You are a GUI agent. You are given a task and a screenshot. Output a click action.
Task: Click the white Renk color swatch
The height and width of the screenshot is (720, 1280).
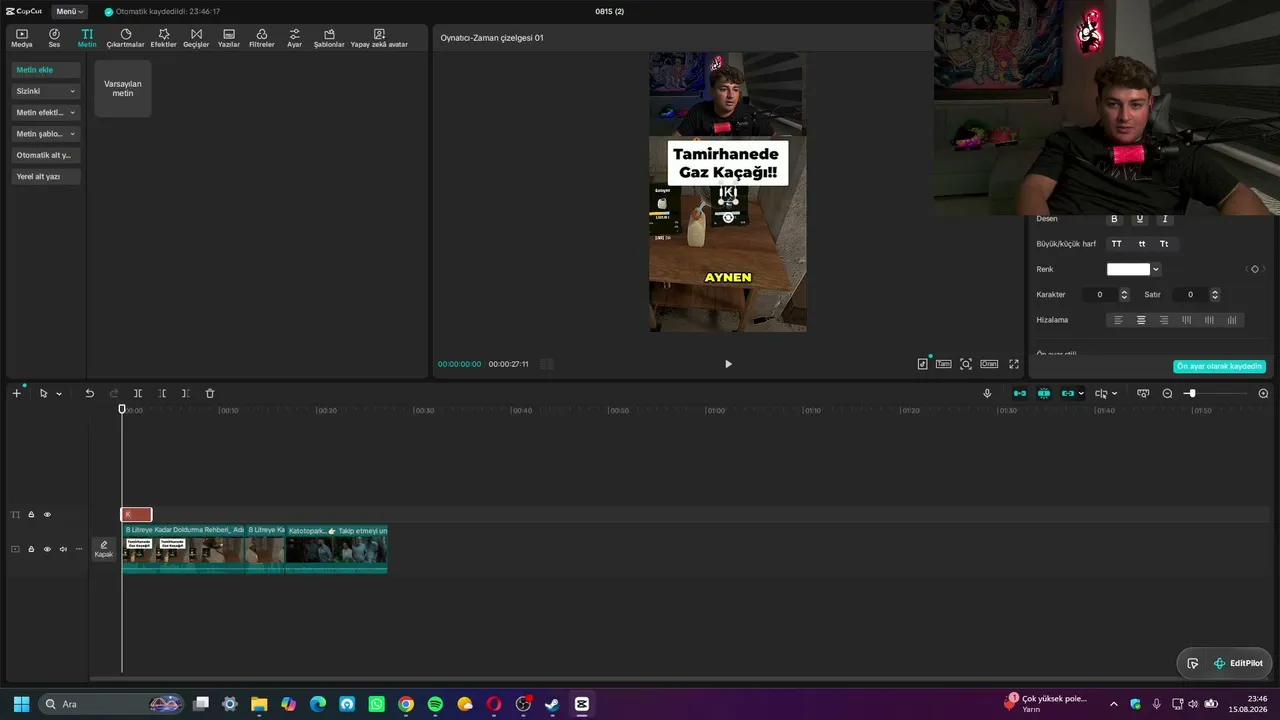point(1128,269)
